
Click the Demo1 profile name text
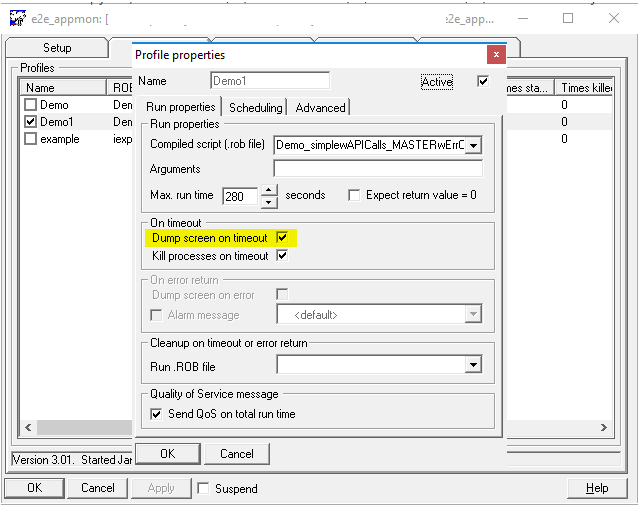[57, 122]
